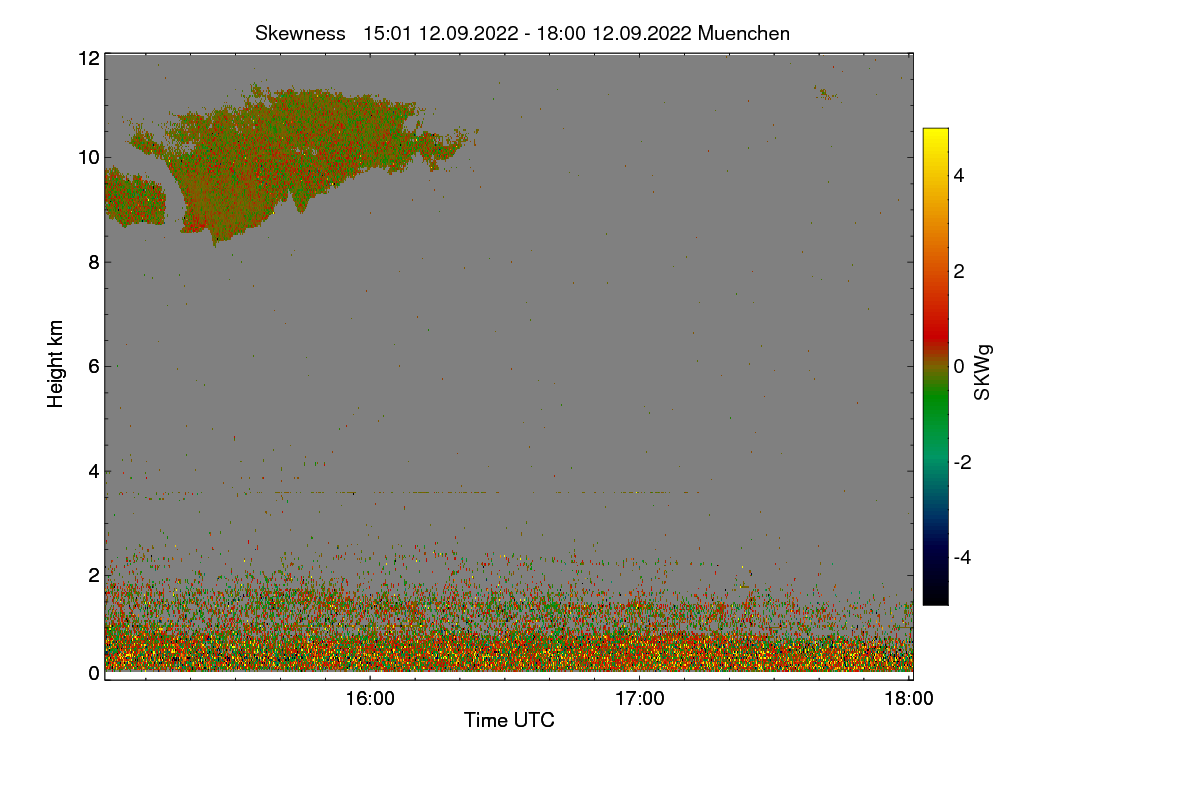1200x800 pixels.
Task: Pick the black bottom of the colorbar
Action: (x=935, y=595)
